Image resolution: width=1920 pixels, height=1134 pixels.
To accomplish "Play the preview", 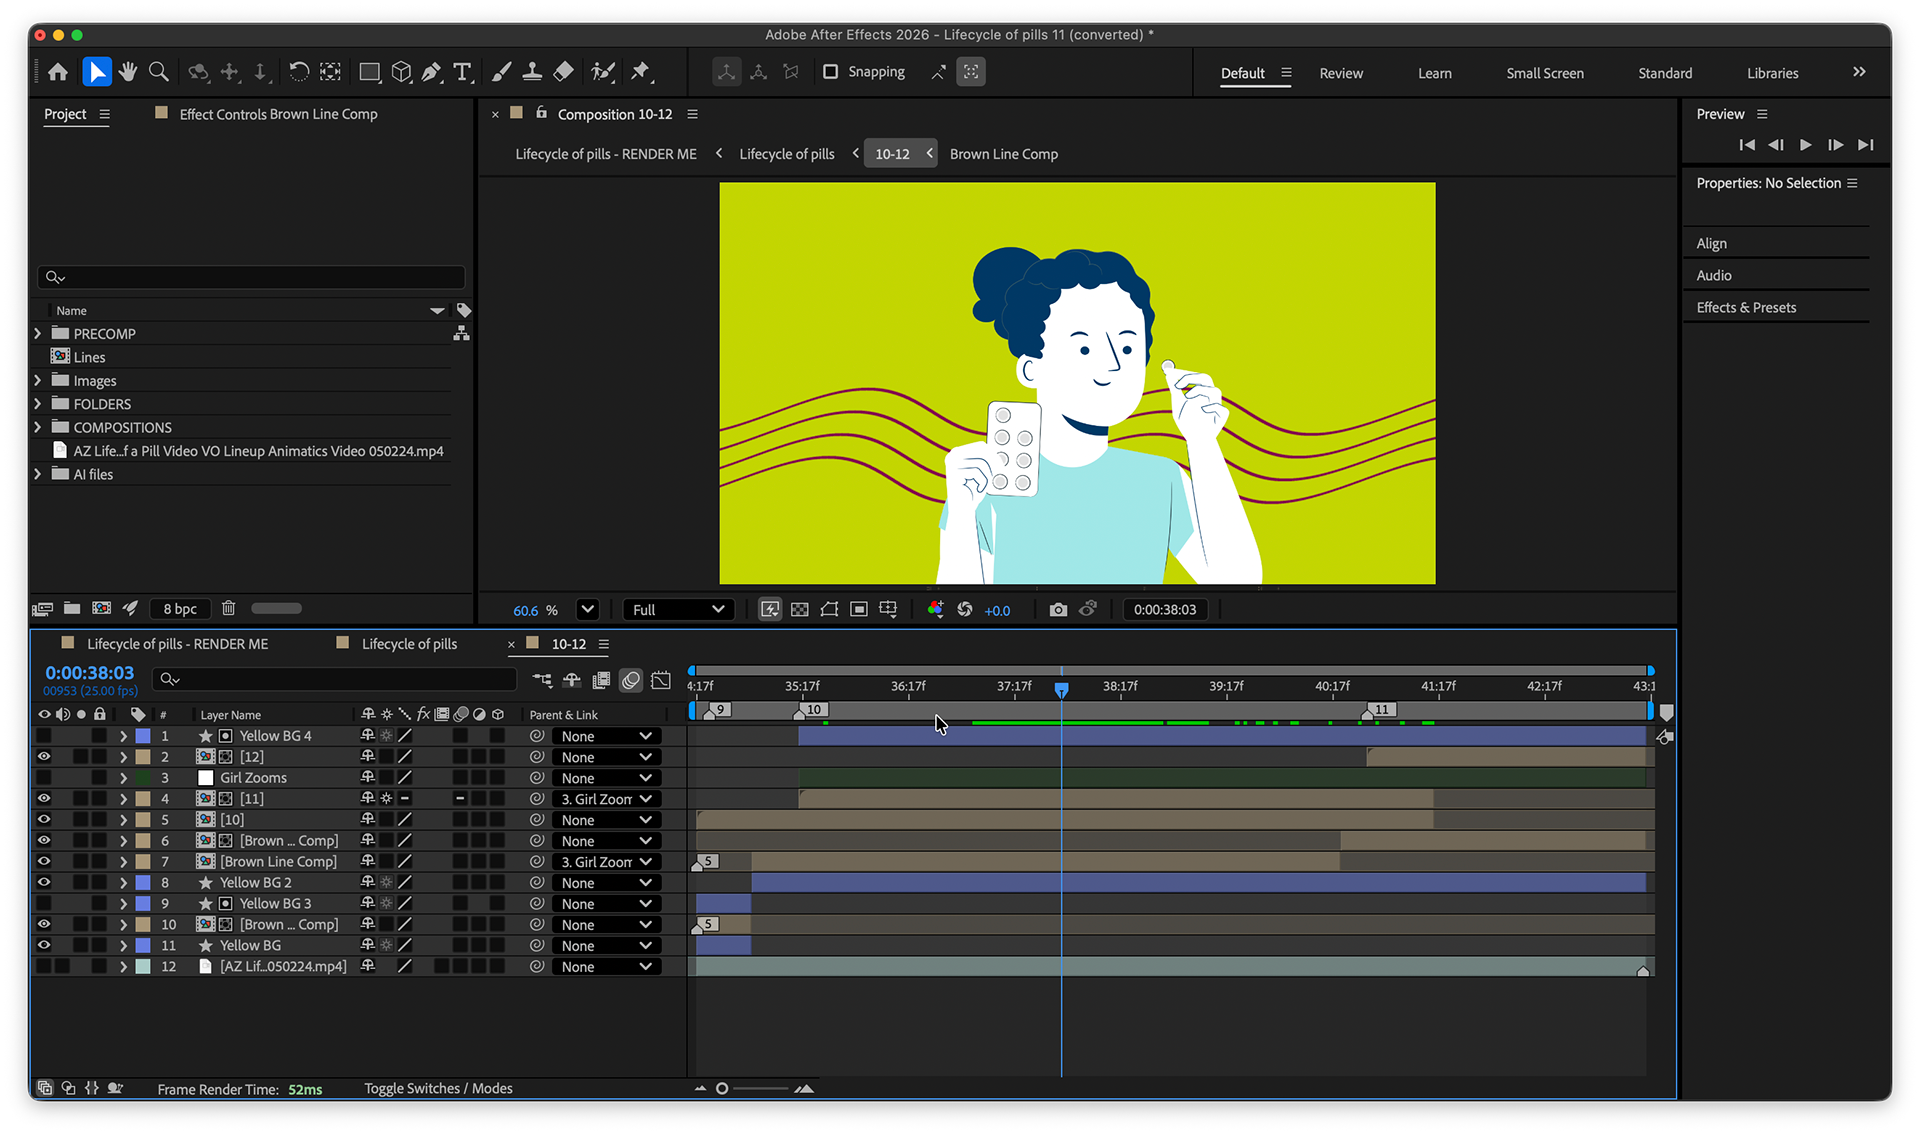I will pyautogui.click(x=1805, y=145).
